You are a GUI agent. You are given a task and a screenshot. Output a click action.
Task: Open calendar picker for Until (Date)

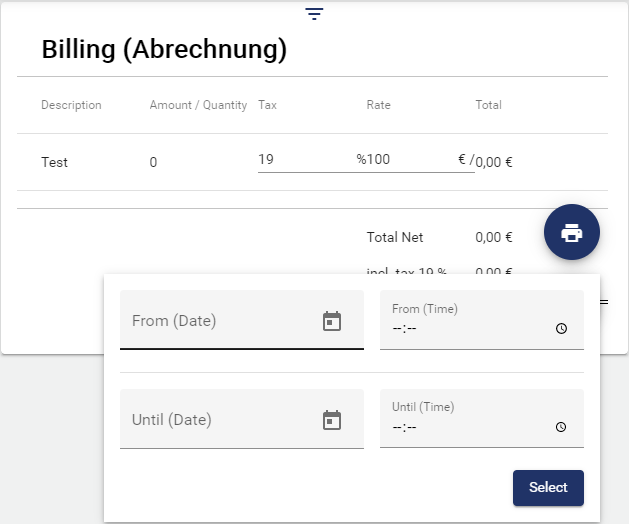[x=332, y=420]
